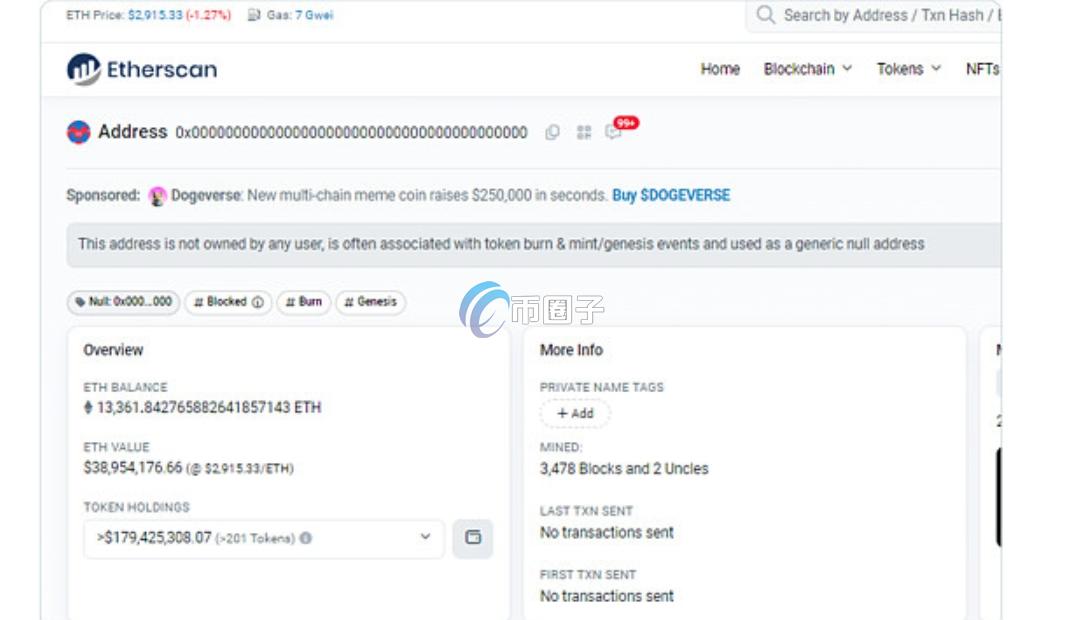Open the Blockchain dropdown menu

807,69
